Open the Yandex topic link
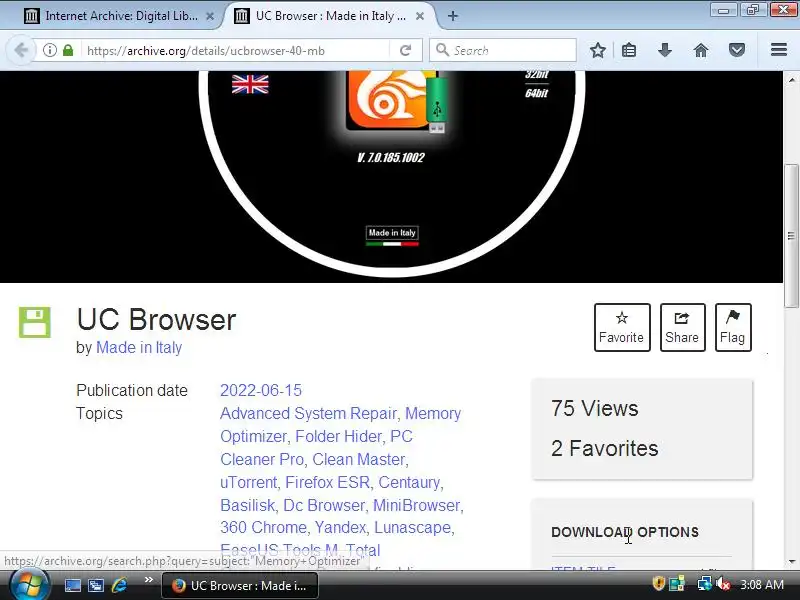800x600 pixels. 340,527
